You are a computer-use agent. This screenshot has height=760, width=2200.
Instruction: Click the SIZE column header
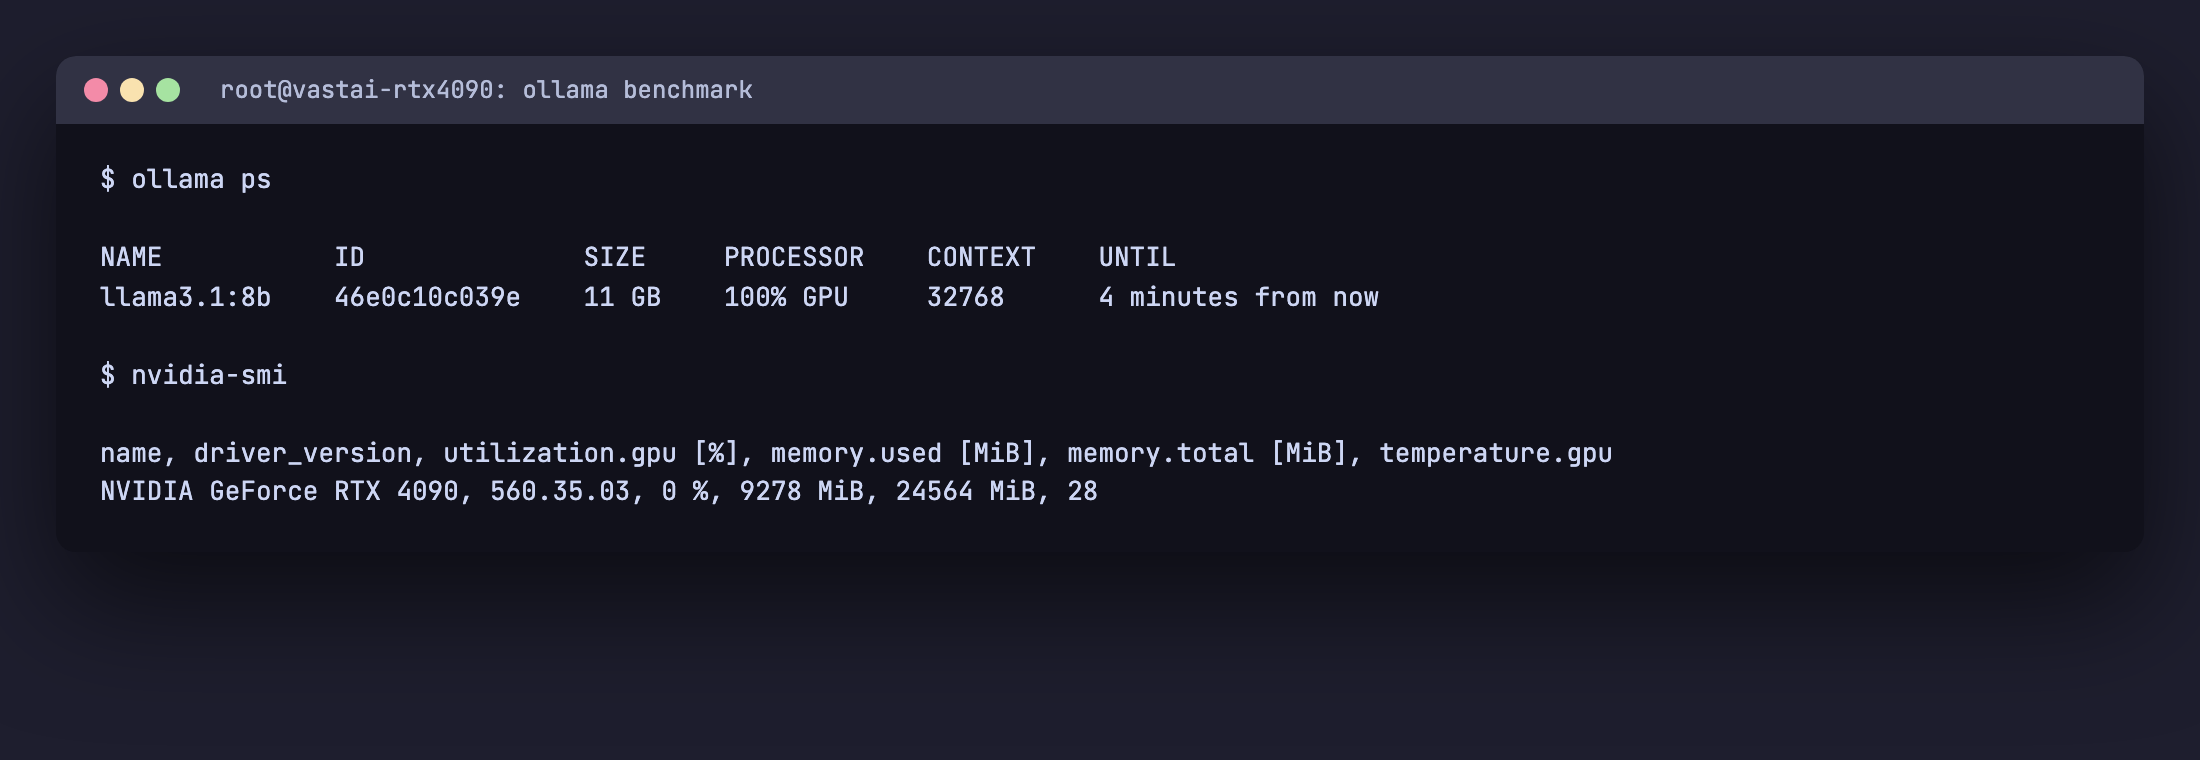tap(615, 257)
